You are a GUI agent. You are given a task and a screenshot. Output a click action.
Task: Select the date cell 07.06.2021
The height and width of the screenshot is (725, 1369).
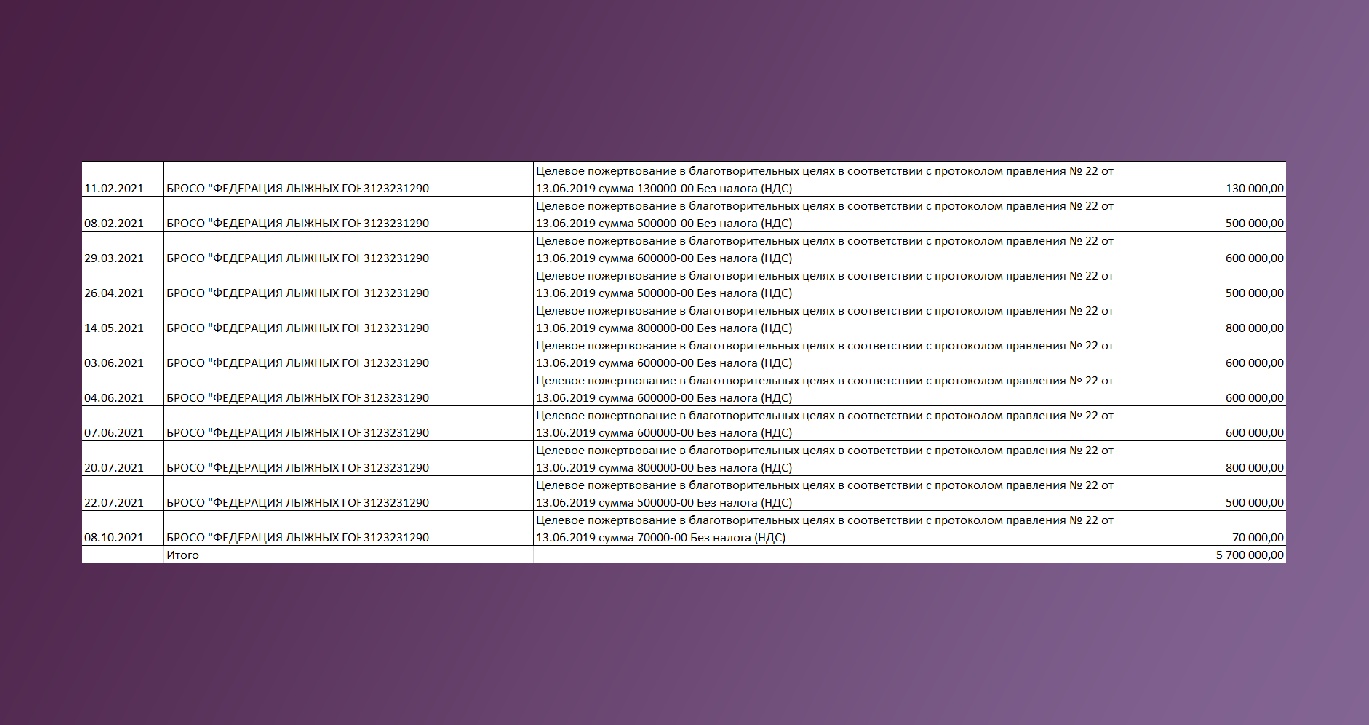tap(115, 433)
